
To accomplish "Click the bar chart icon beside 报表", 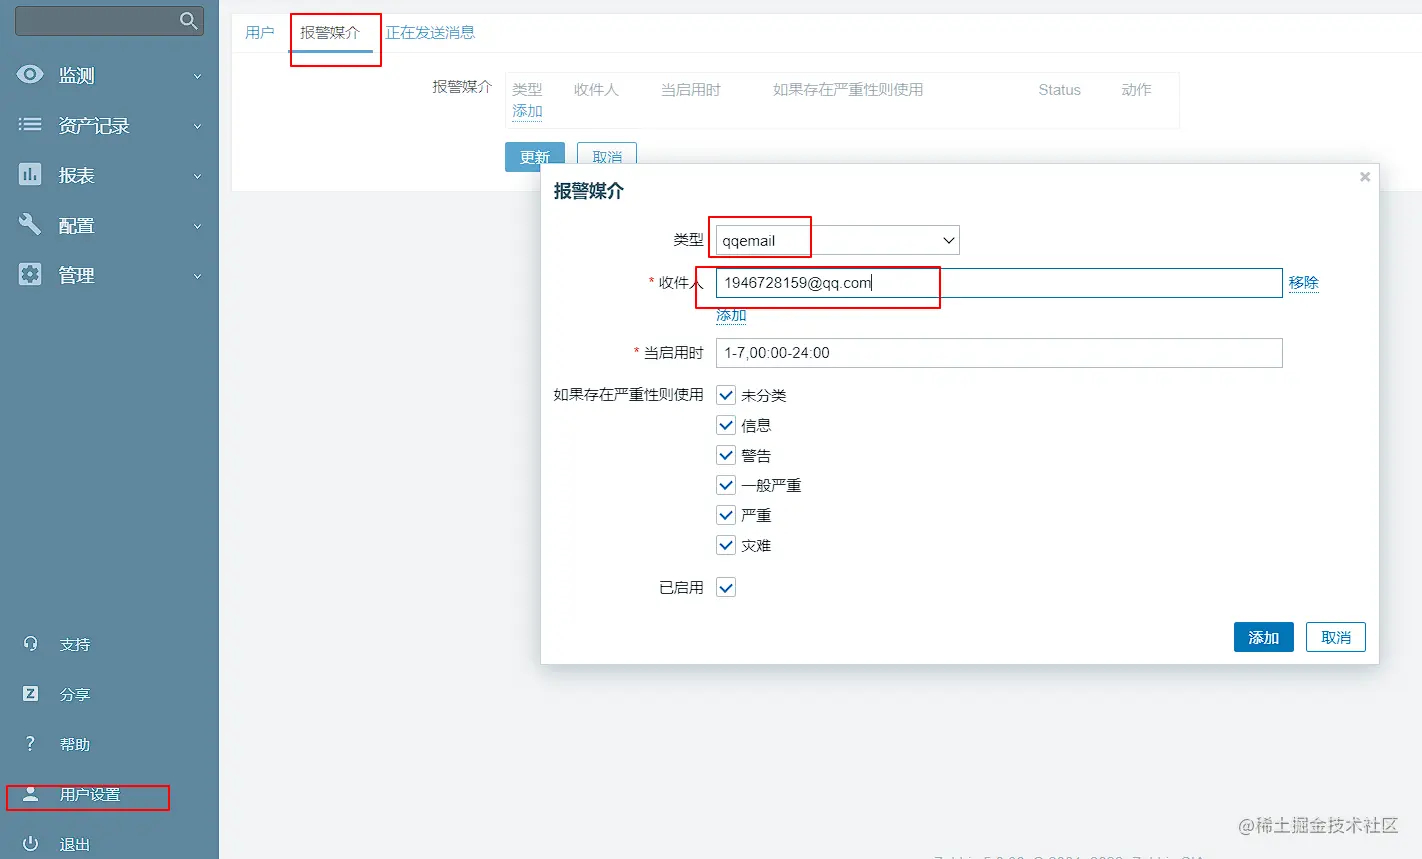I will click(x=30, y=174).
